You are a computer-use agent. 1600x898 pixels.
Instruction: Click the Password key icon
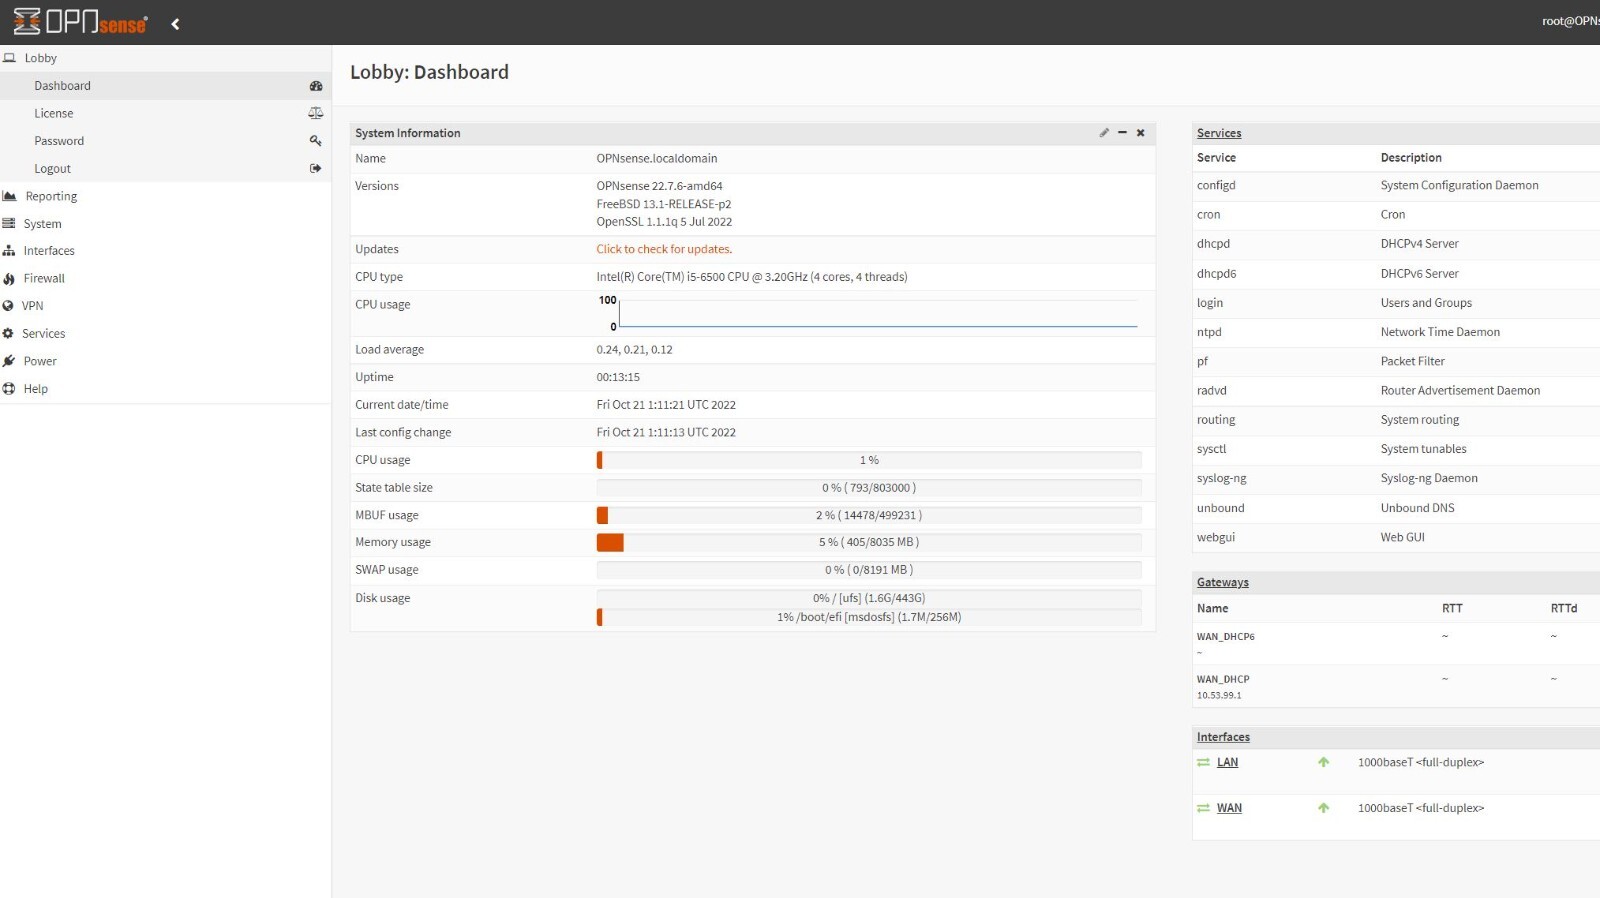pos(316,141)
